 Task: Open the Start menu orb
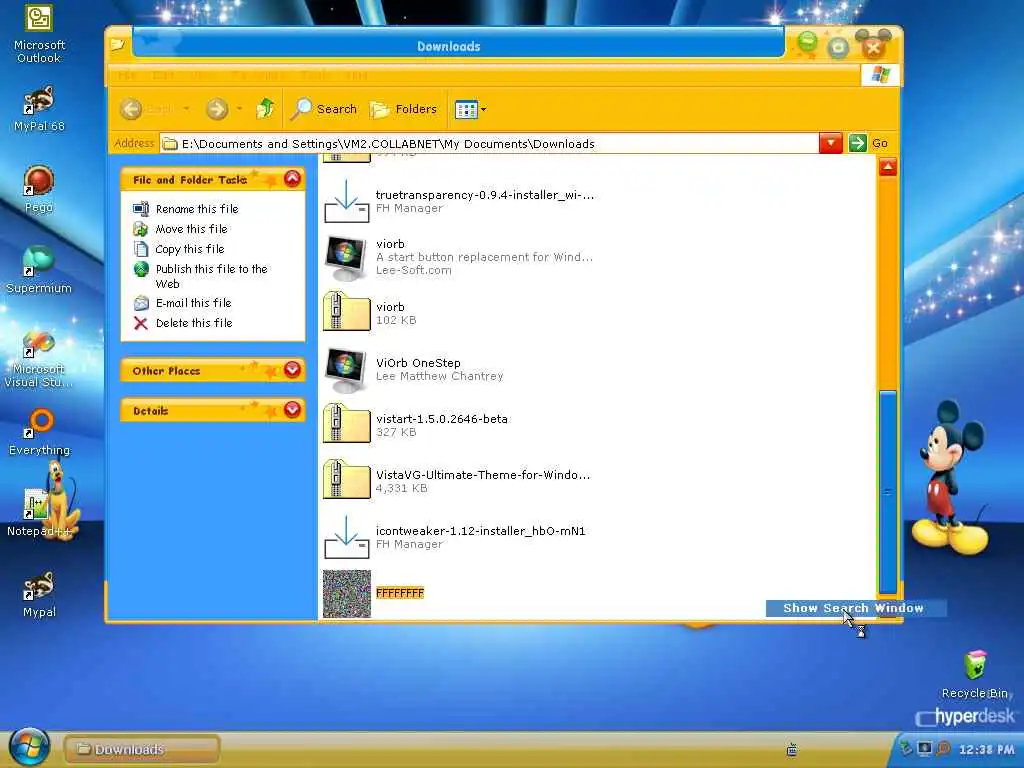pyautogui.click(x=29, y=748)
